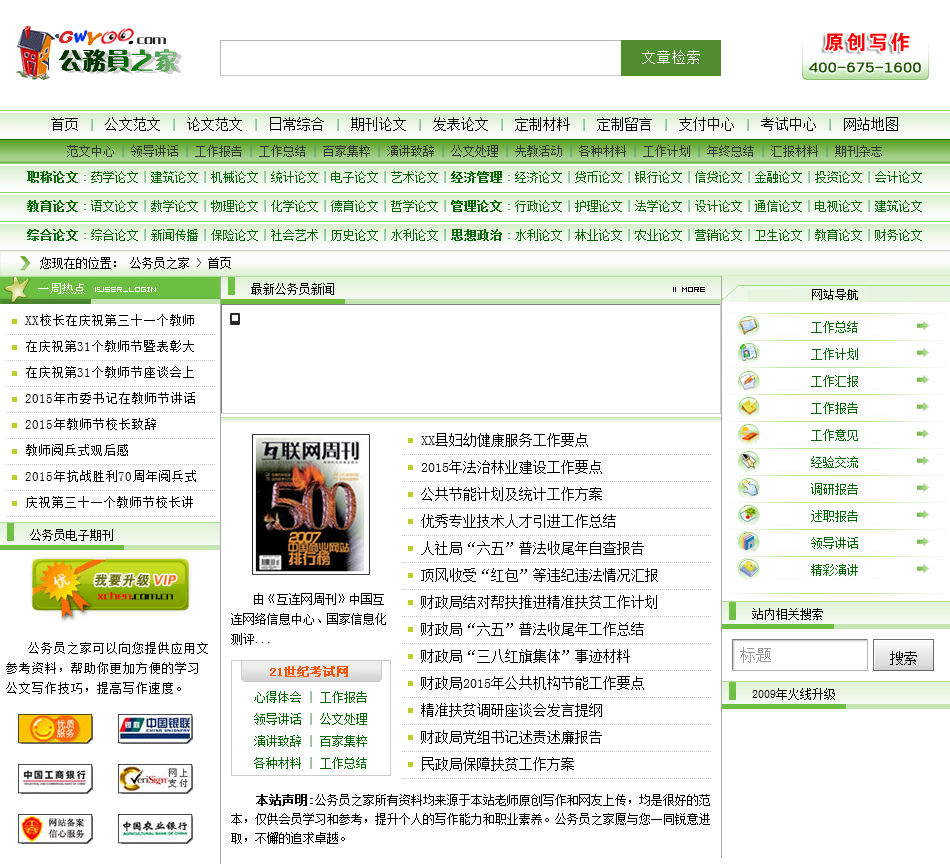Click the 网站备案信心服务 badge
The width and height of the screenshot is (950, 864).
point(55,829)
